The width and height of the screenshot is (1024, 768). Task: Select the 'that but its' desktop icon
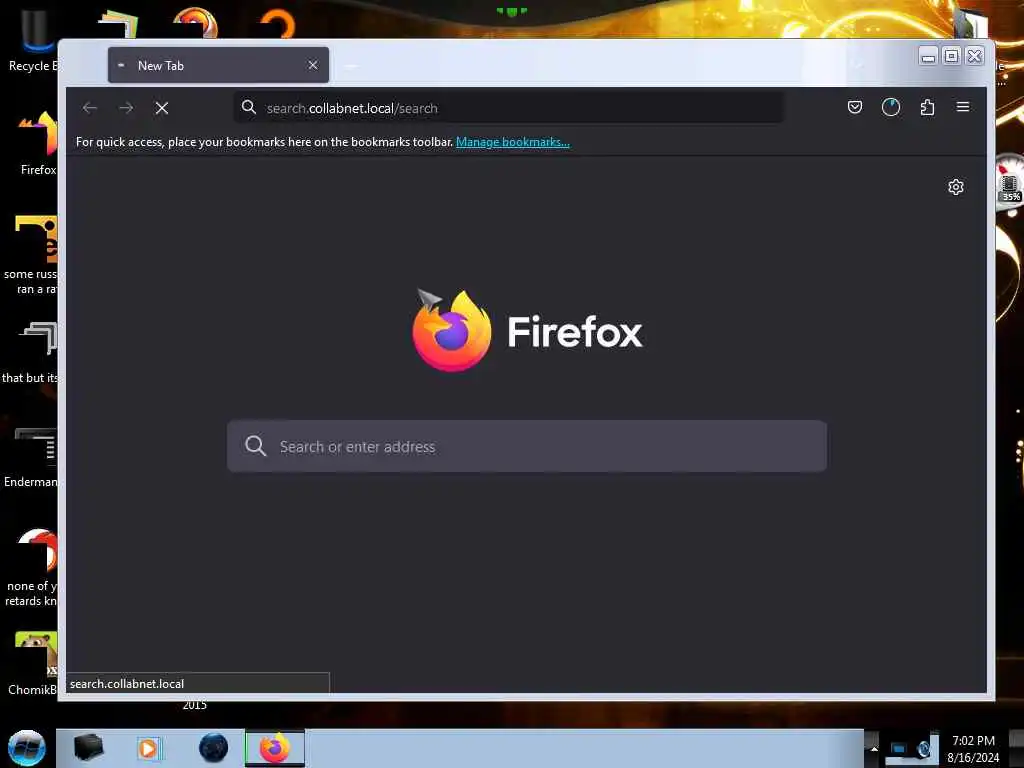(30, 353)
